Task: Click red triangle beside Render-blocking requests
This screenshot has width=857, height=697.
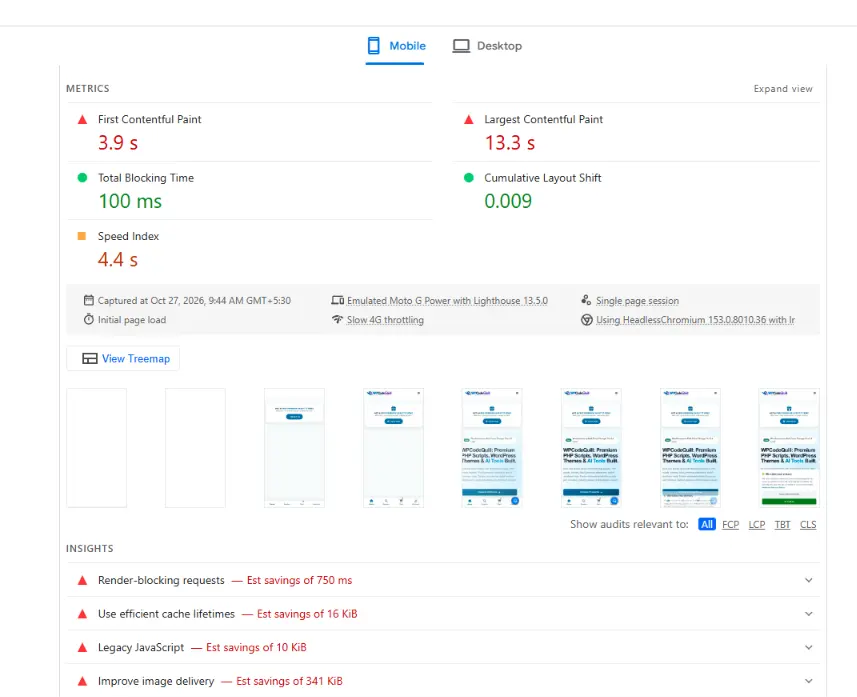Action: 83,581
